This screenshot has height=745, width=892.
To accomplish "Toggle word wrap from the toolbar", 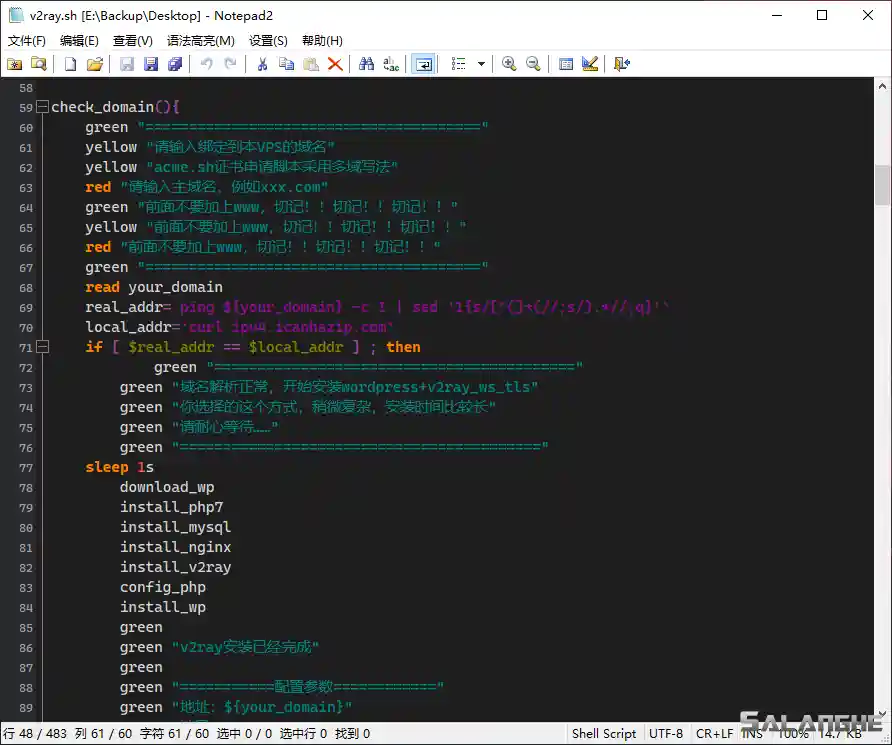I will (x=423, y=64).
